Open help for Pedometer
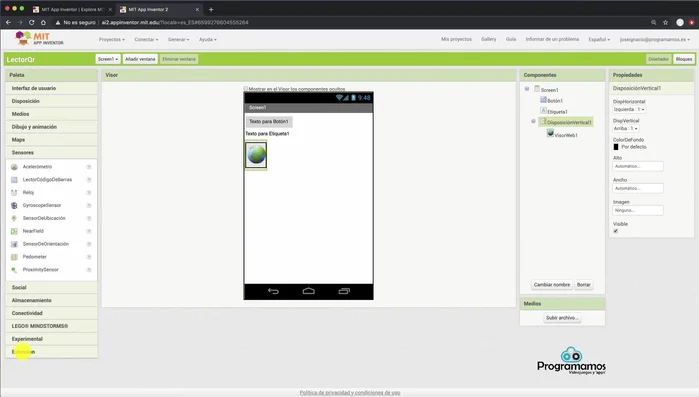Viewport: 699px width, 397px height. click(89, 257)
